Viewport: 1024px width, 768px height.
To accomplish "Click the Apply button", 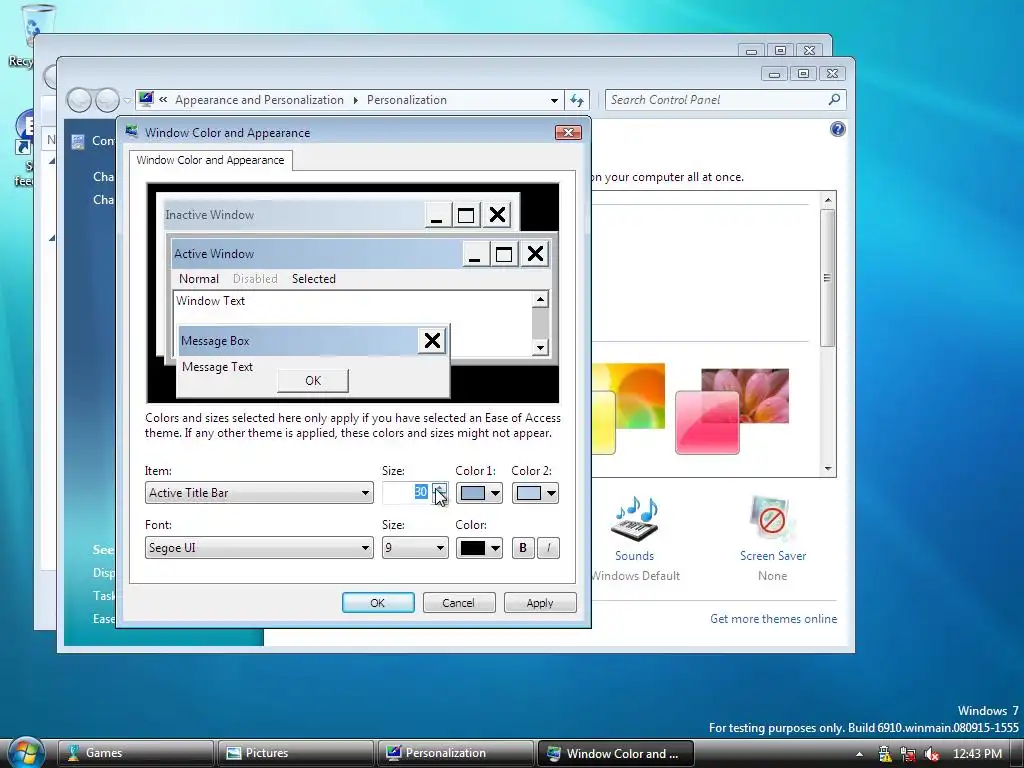I will pyautogui.click(x=539, y=603).
